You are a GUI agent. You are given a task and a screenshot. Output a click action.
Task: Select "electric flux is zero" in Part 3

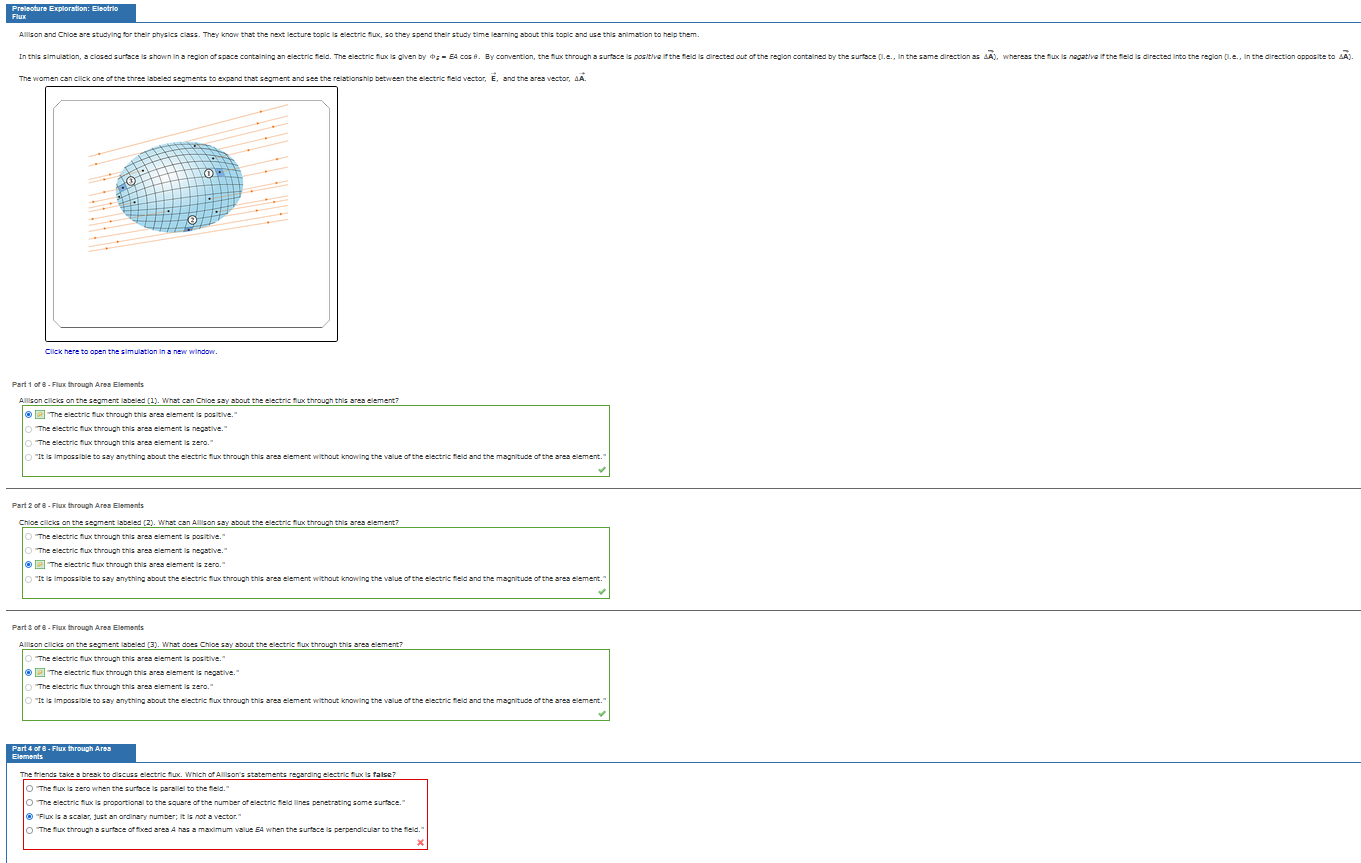26,687
